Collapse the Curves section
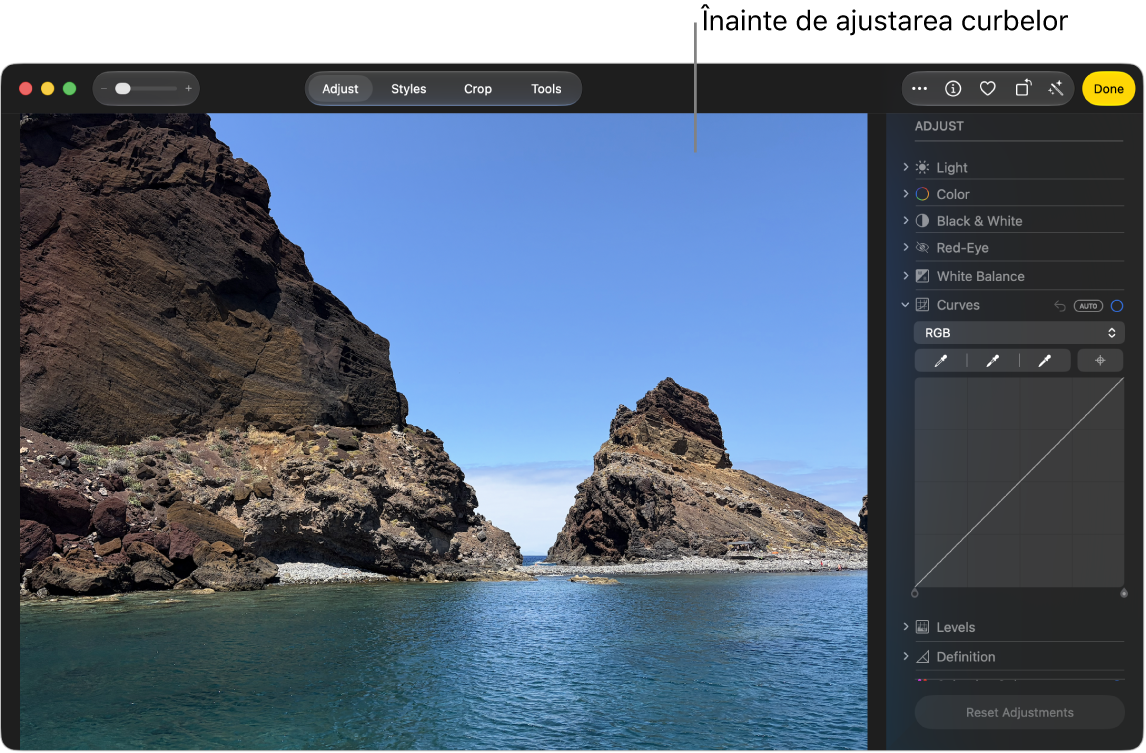The width and height of the screenshot is (1146, 753). [906, 305]
